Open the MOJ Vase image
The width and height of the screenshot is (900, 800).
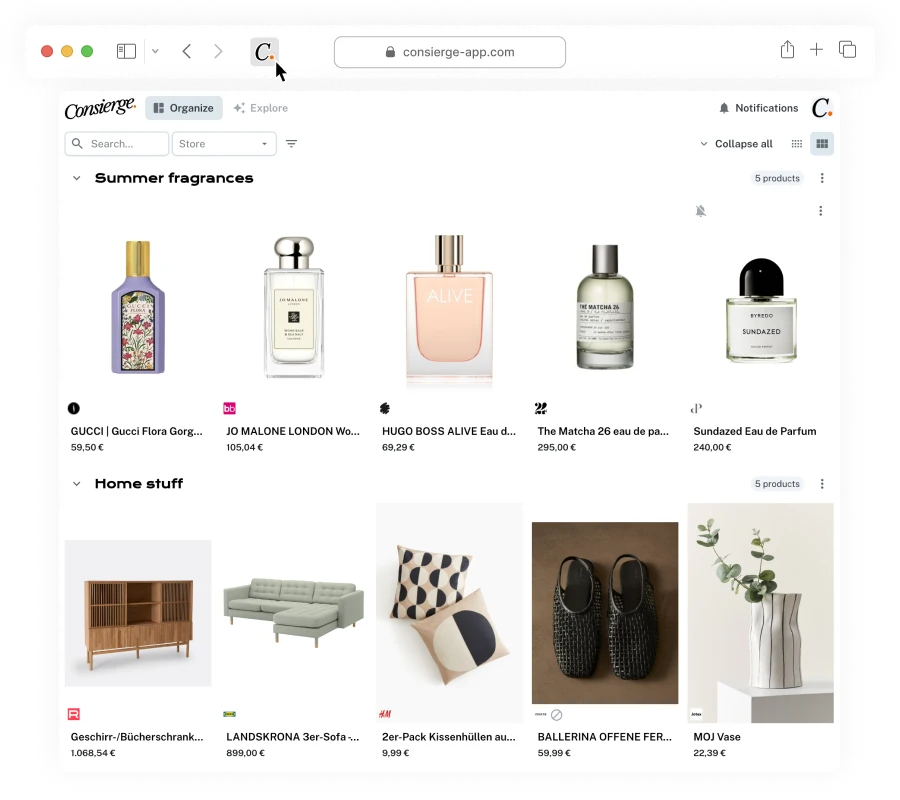761,613
